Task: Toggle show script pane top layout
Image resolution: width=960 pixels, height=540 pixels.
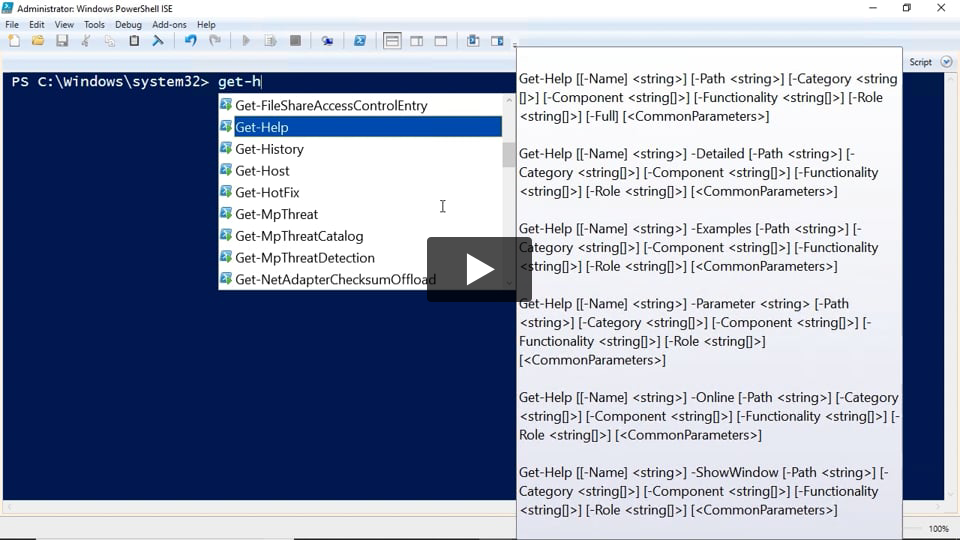Action: [392, 41]
